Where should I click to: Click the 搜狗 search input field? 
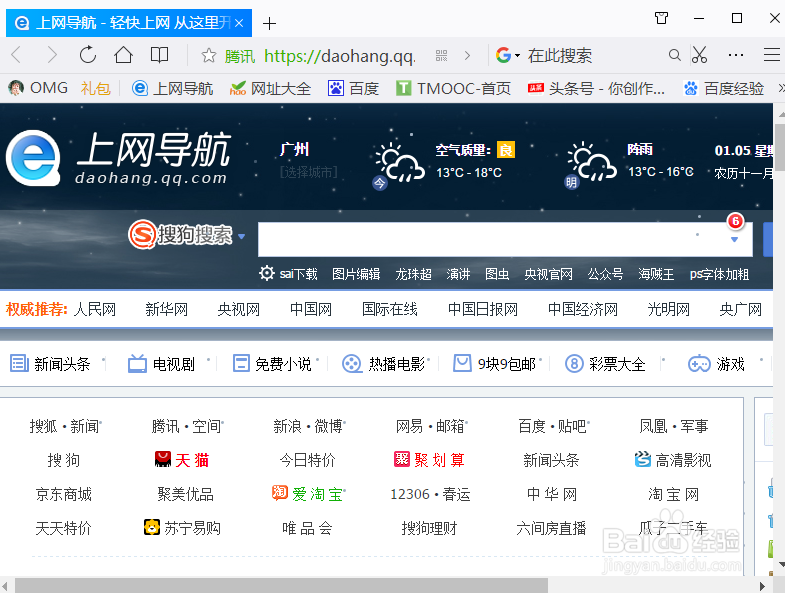click(x=505, y=239)
